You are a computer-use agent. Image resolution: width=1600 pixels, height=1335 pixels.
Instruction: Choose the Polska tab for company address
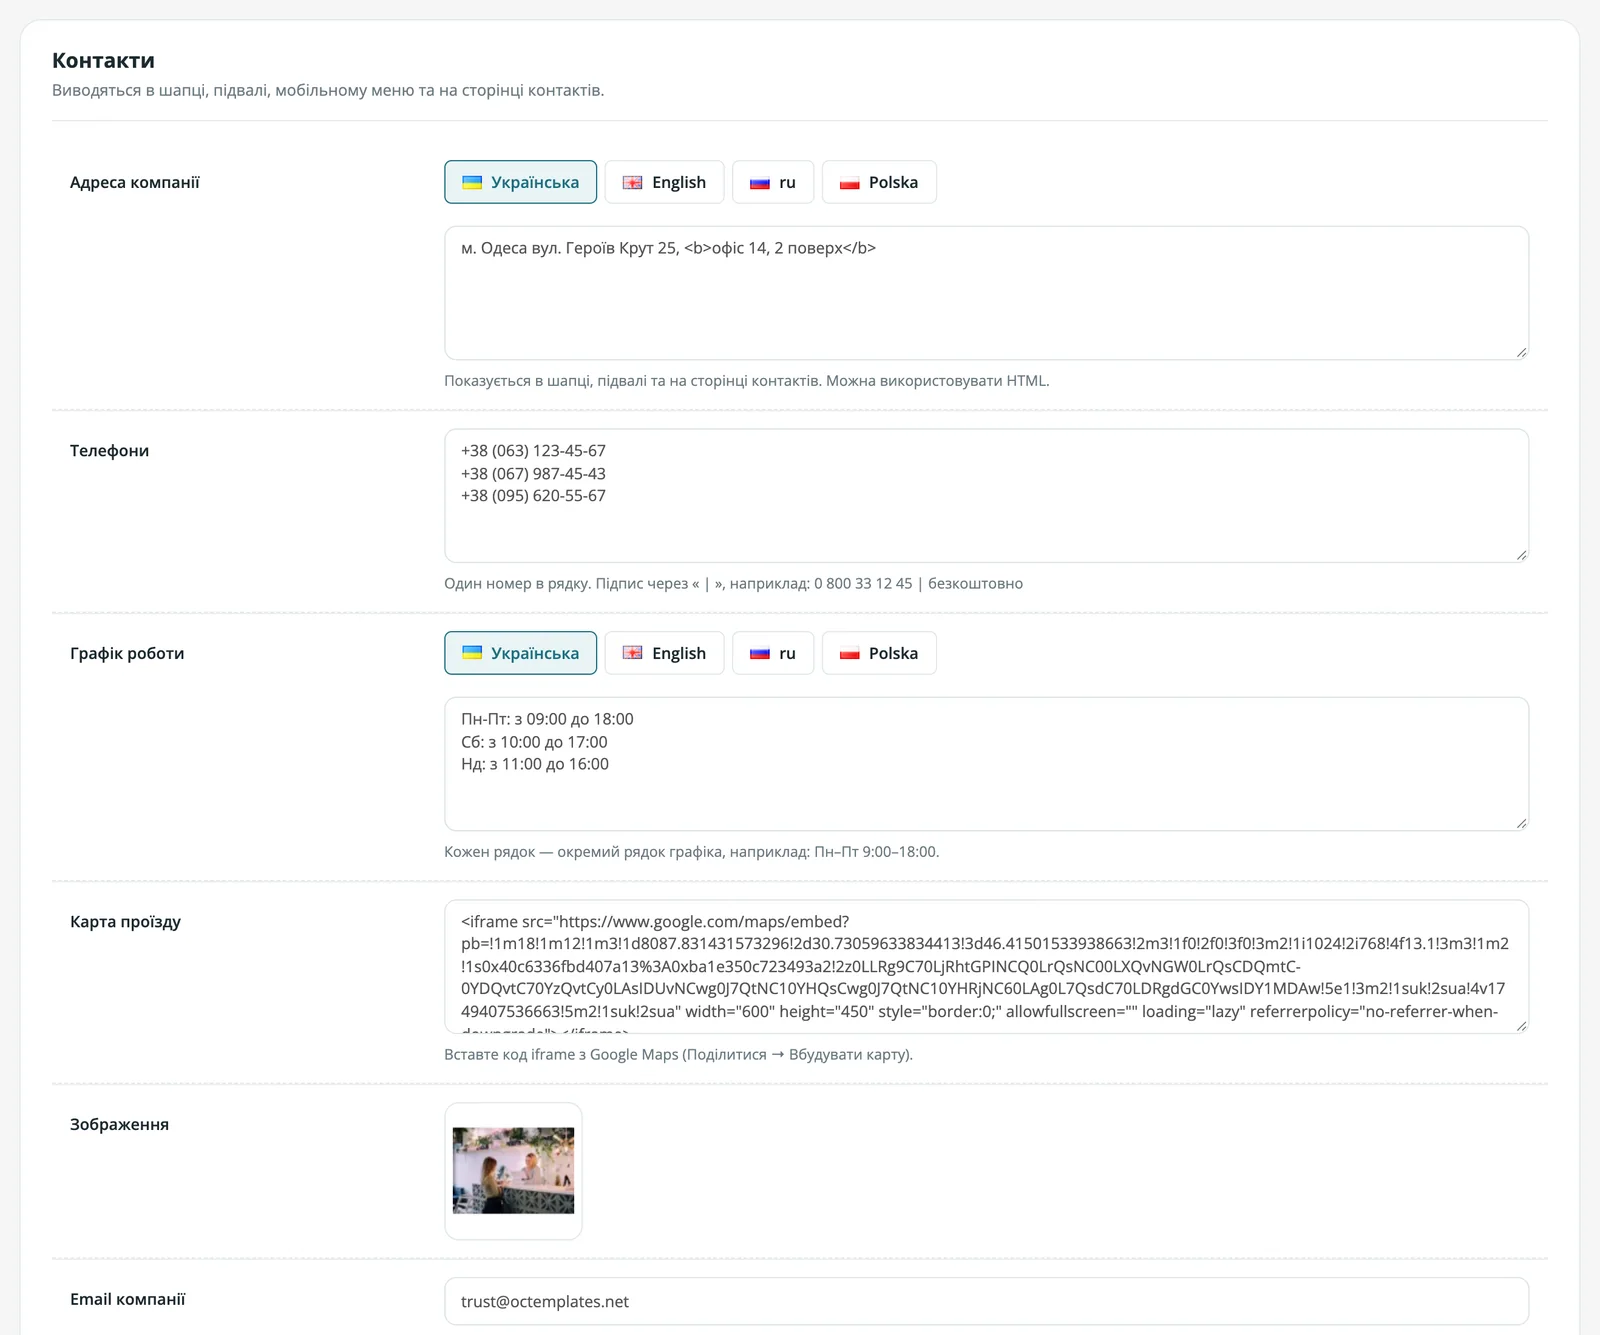coord(879,182)
